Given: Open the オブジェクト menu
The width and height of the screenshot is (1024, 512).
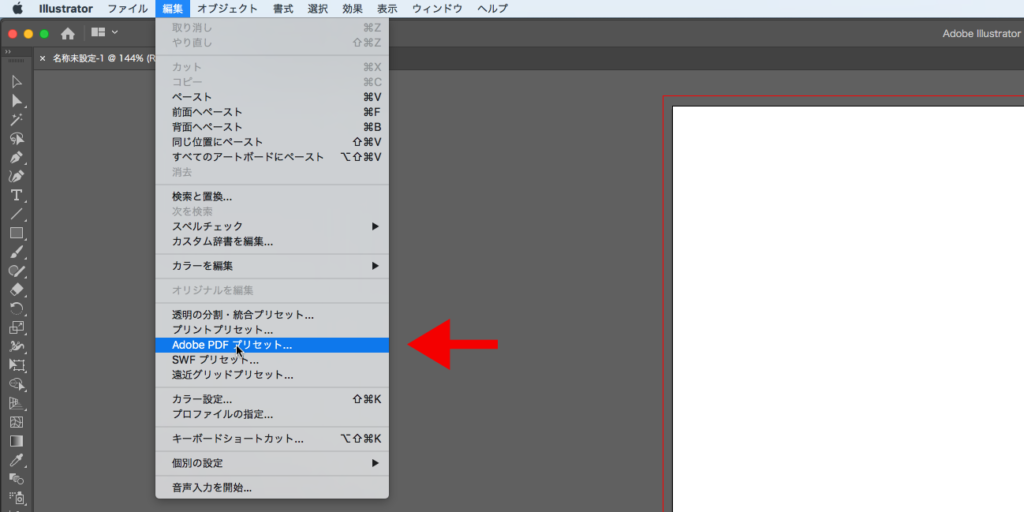Looking at the screenshot, I should [x=227, y=8].
